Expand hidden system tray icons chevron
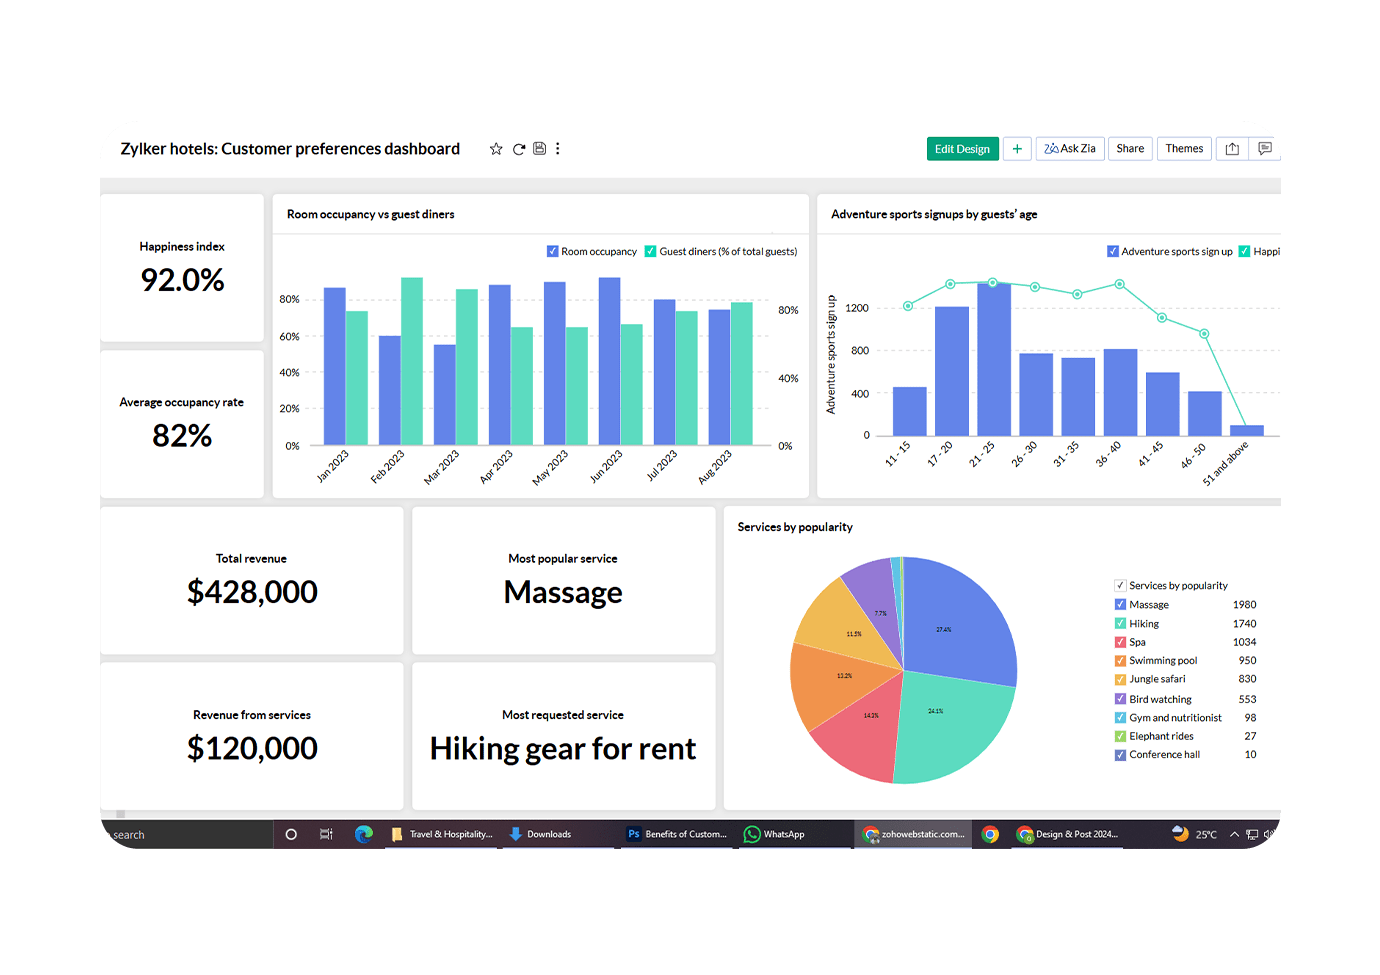The height and width of the screenshot is (975, 1380). click(x=1234, y=834)
